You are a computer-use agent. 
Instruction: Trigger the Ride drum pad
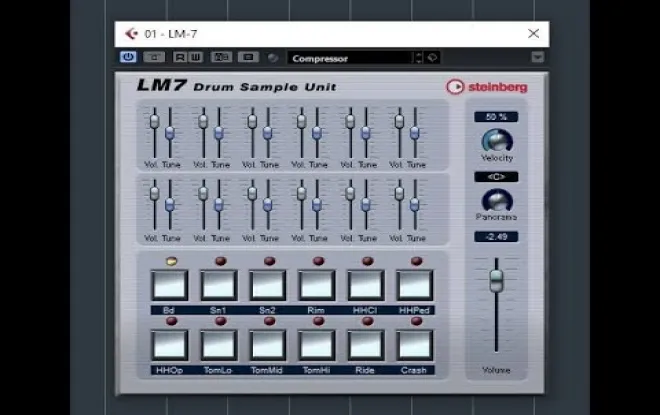[365, 345]
